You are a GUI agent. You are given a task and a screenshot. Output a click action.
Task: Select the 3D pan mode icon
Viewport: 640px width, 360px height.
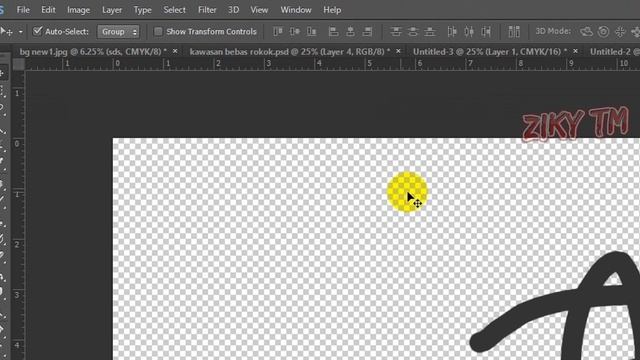pos(620,31)
